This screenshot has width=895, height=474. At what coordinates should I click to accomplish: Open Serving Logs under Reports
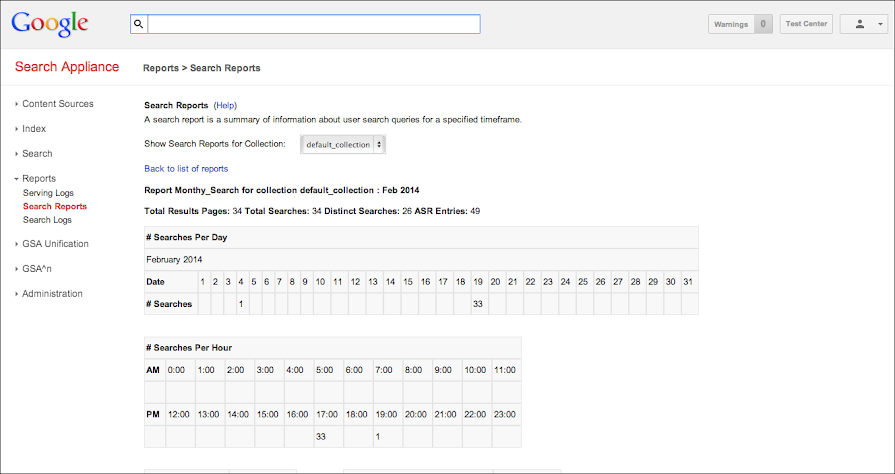point(48,193)
